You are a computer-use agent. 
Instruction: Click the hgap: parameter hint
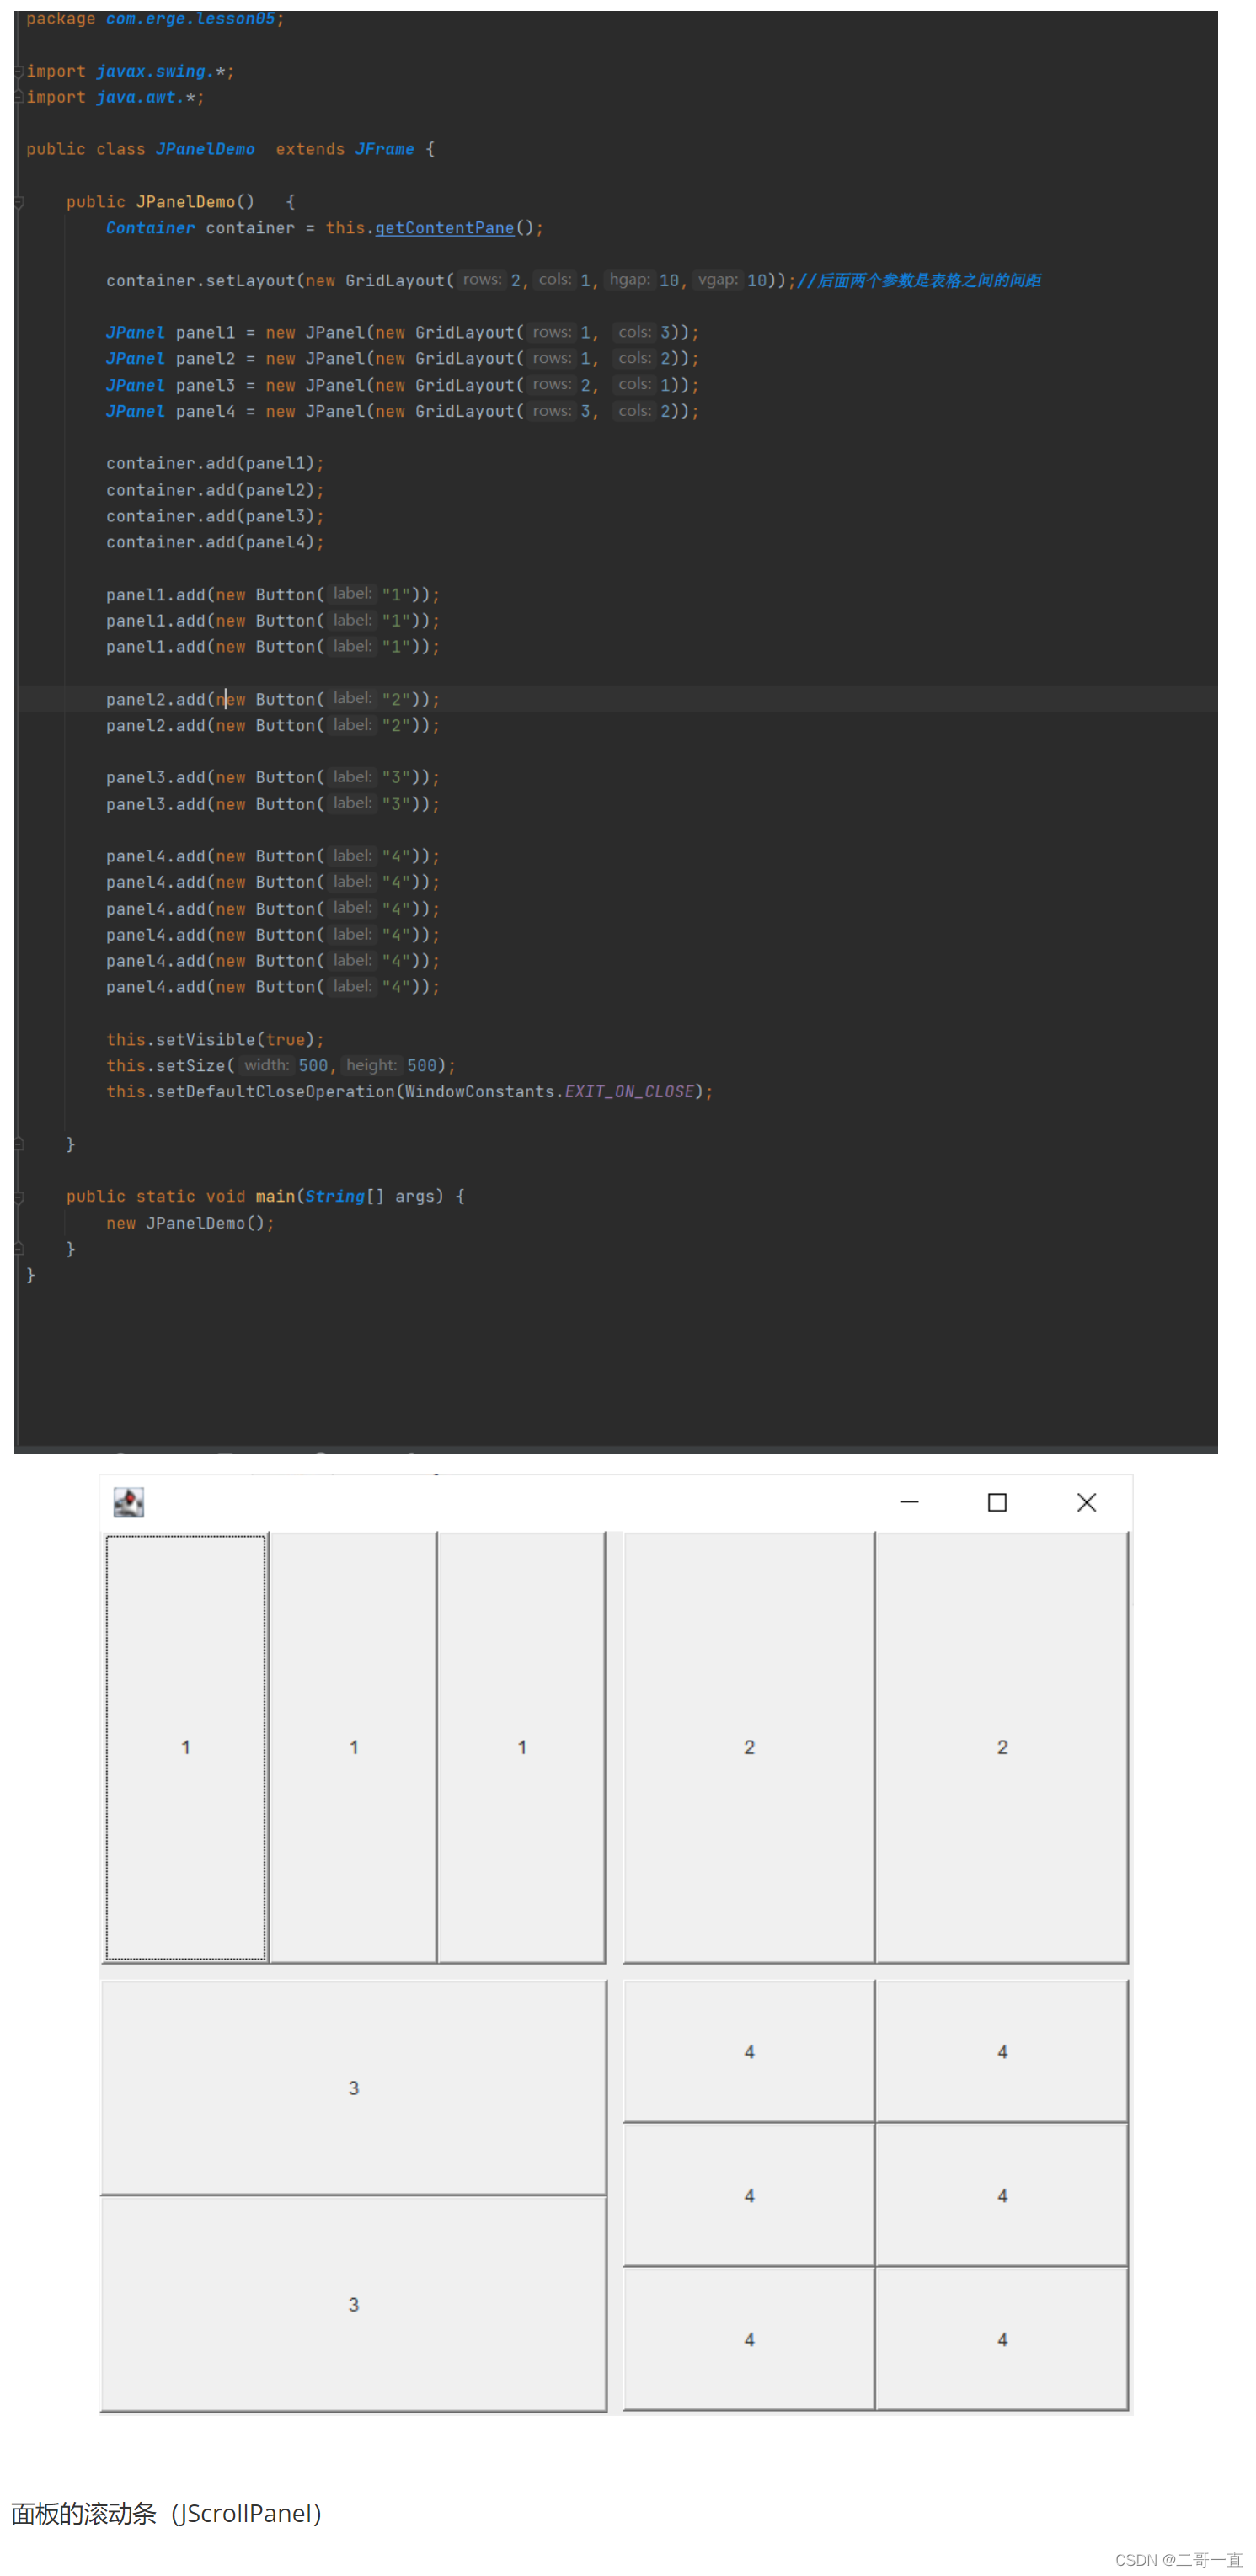[x=630, y=280]
